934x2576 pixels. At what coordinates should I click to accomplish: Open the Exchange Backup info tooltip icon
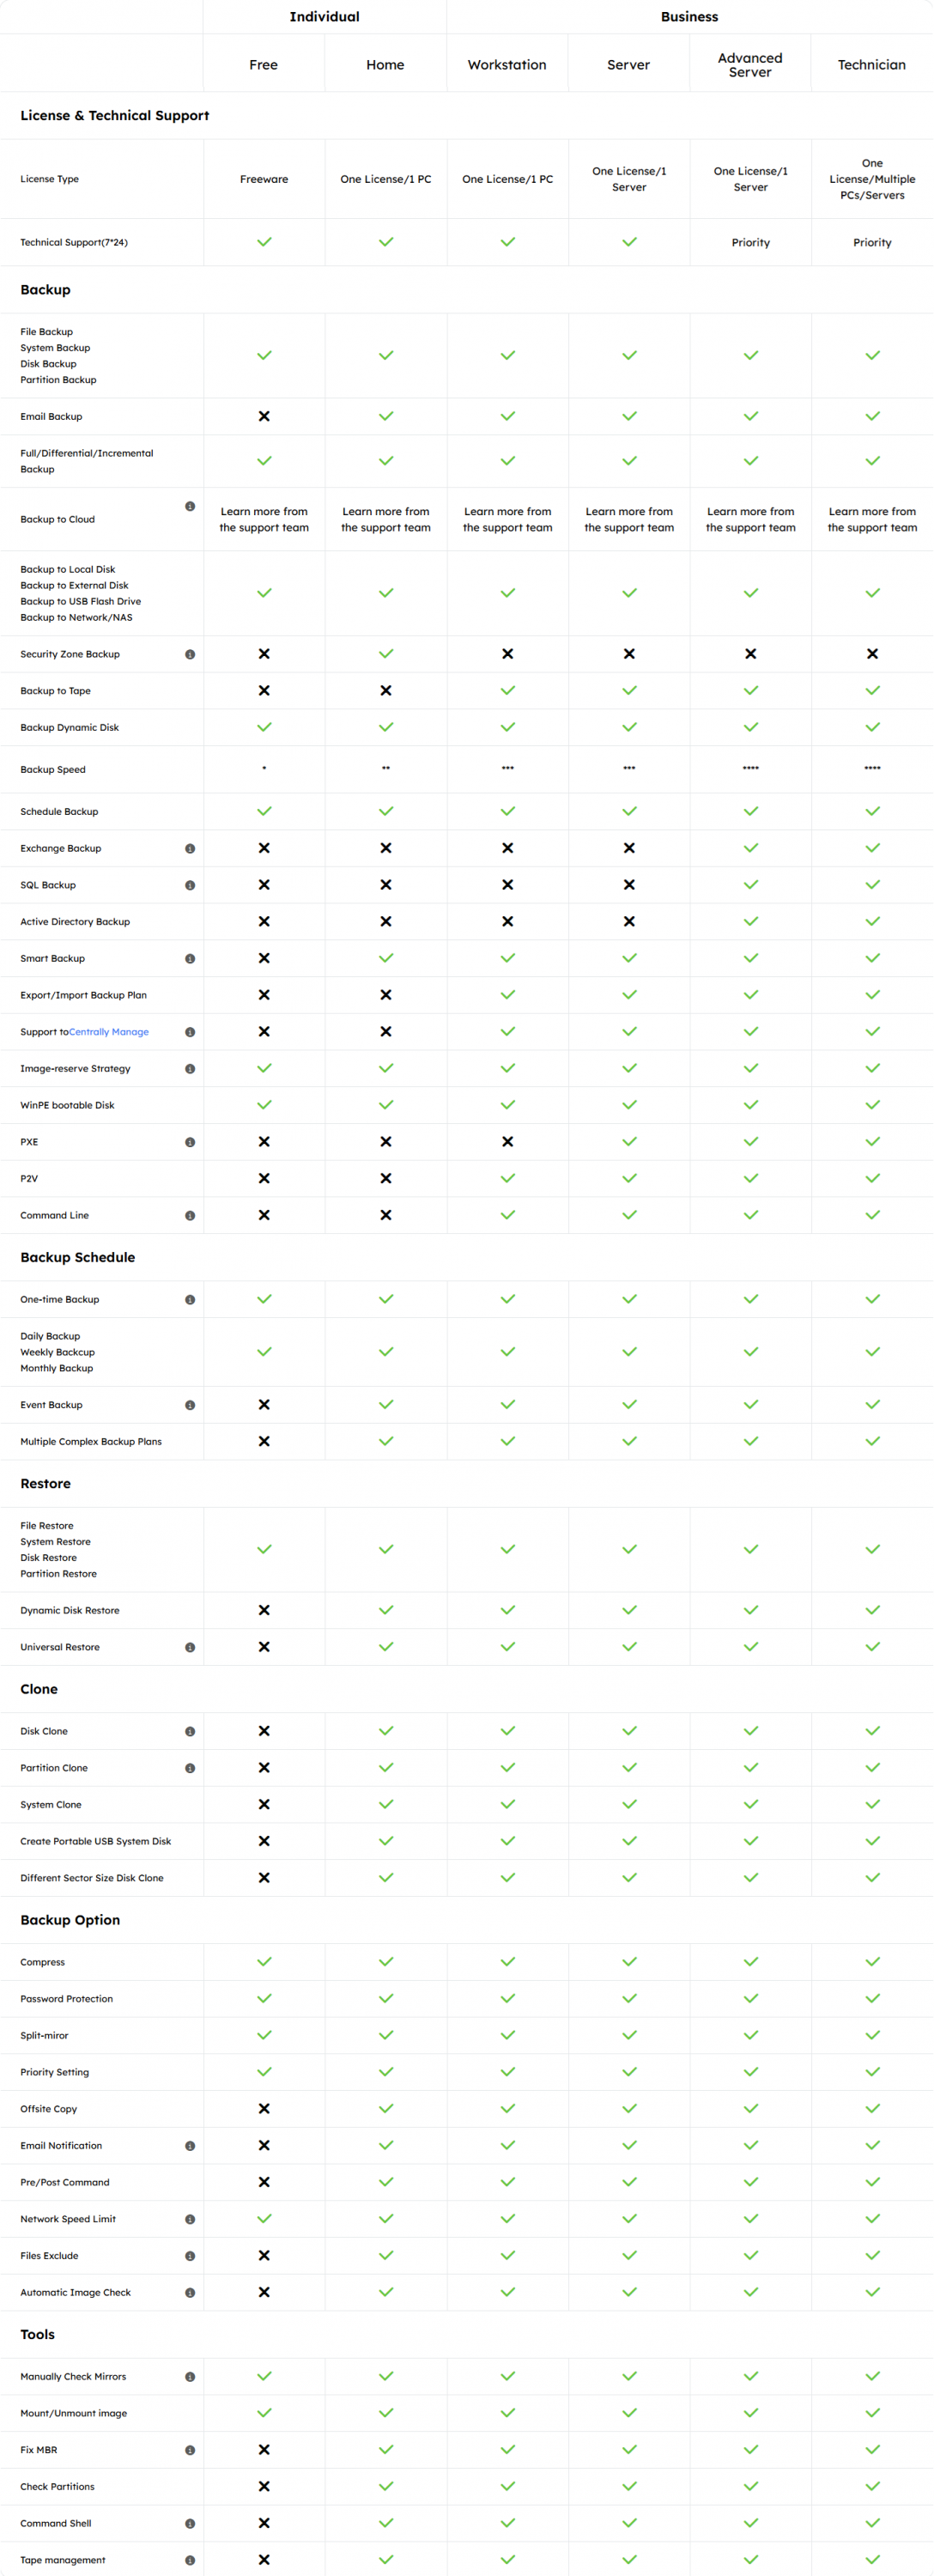(190, 848)
